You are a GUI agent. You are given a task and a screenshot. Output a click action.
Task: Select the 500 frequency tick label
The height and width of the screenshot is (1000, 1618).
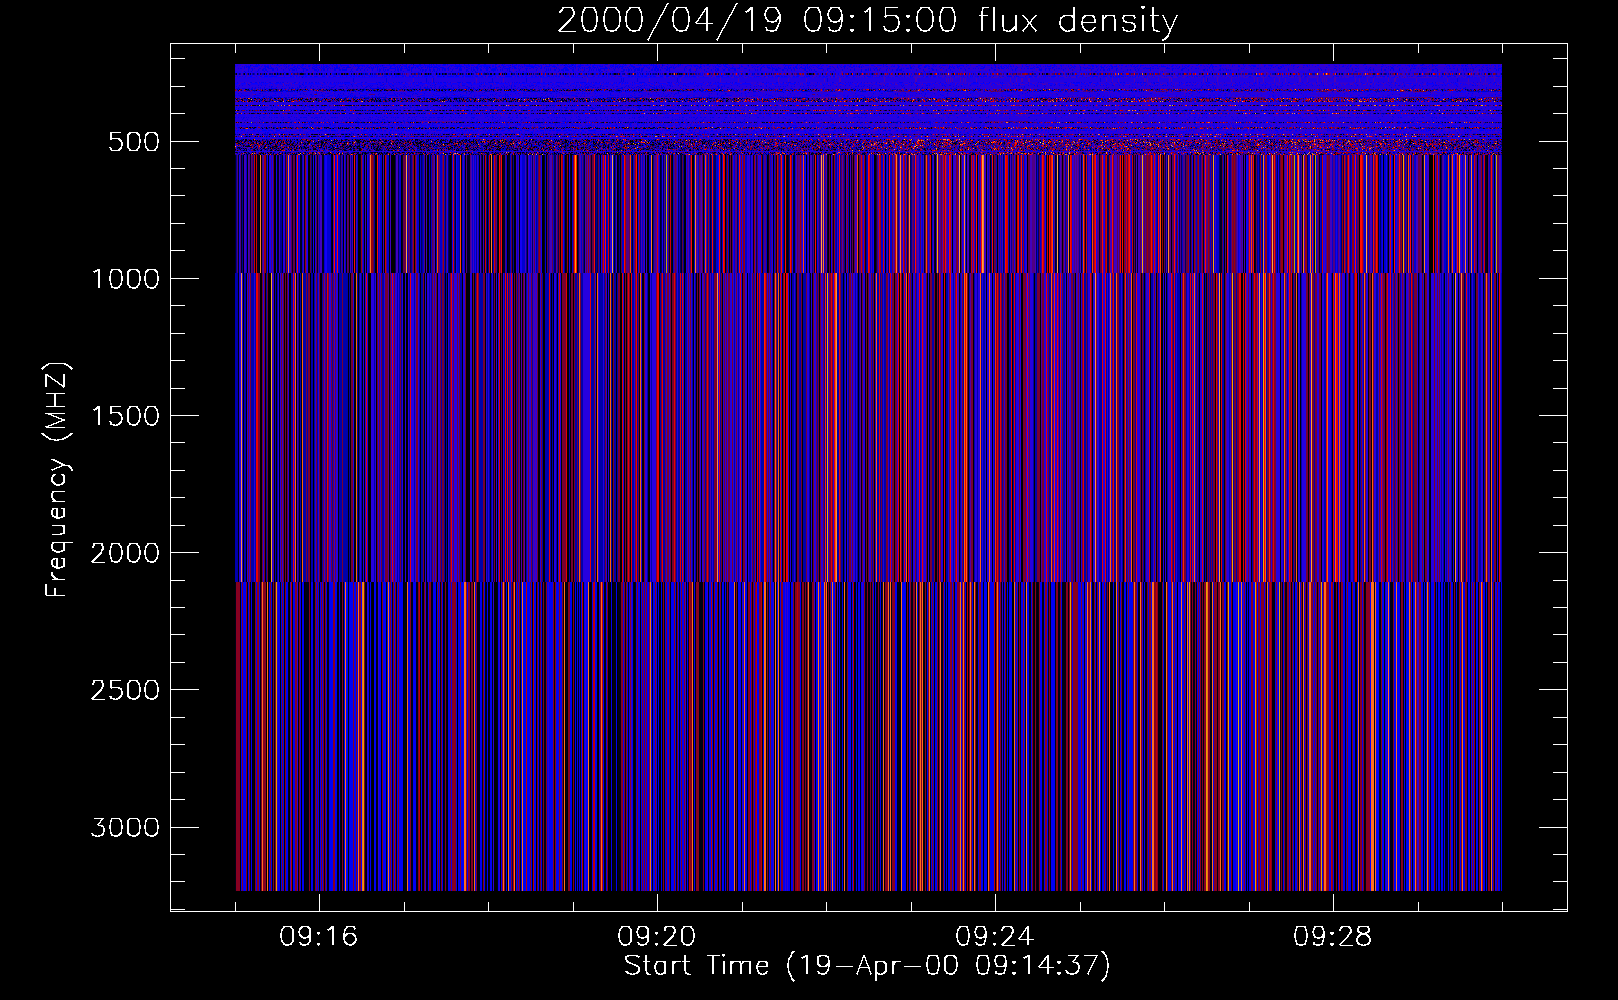coord(134,142)
